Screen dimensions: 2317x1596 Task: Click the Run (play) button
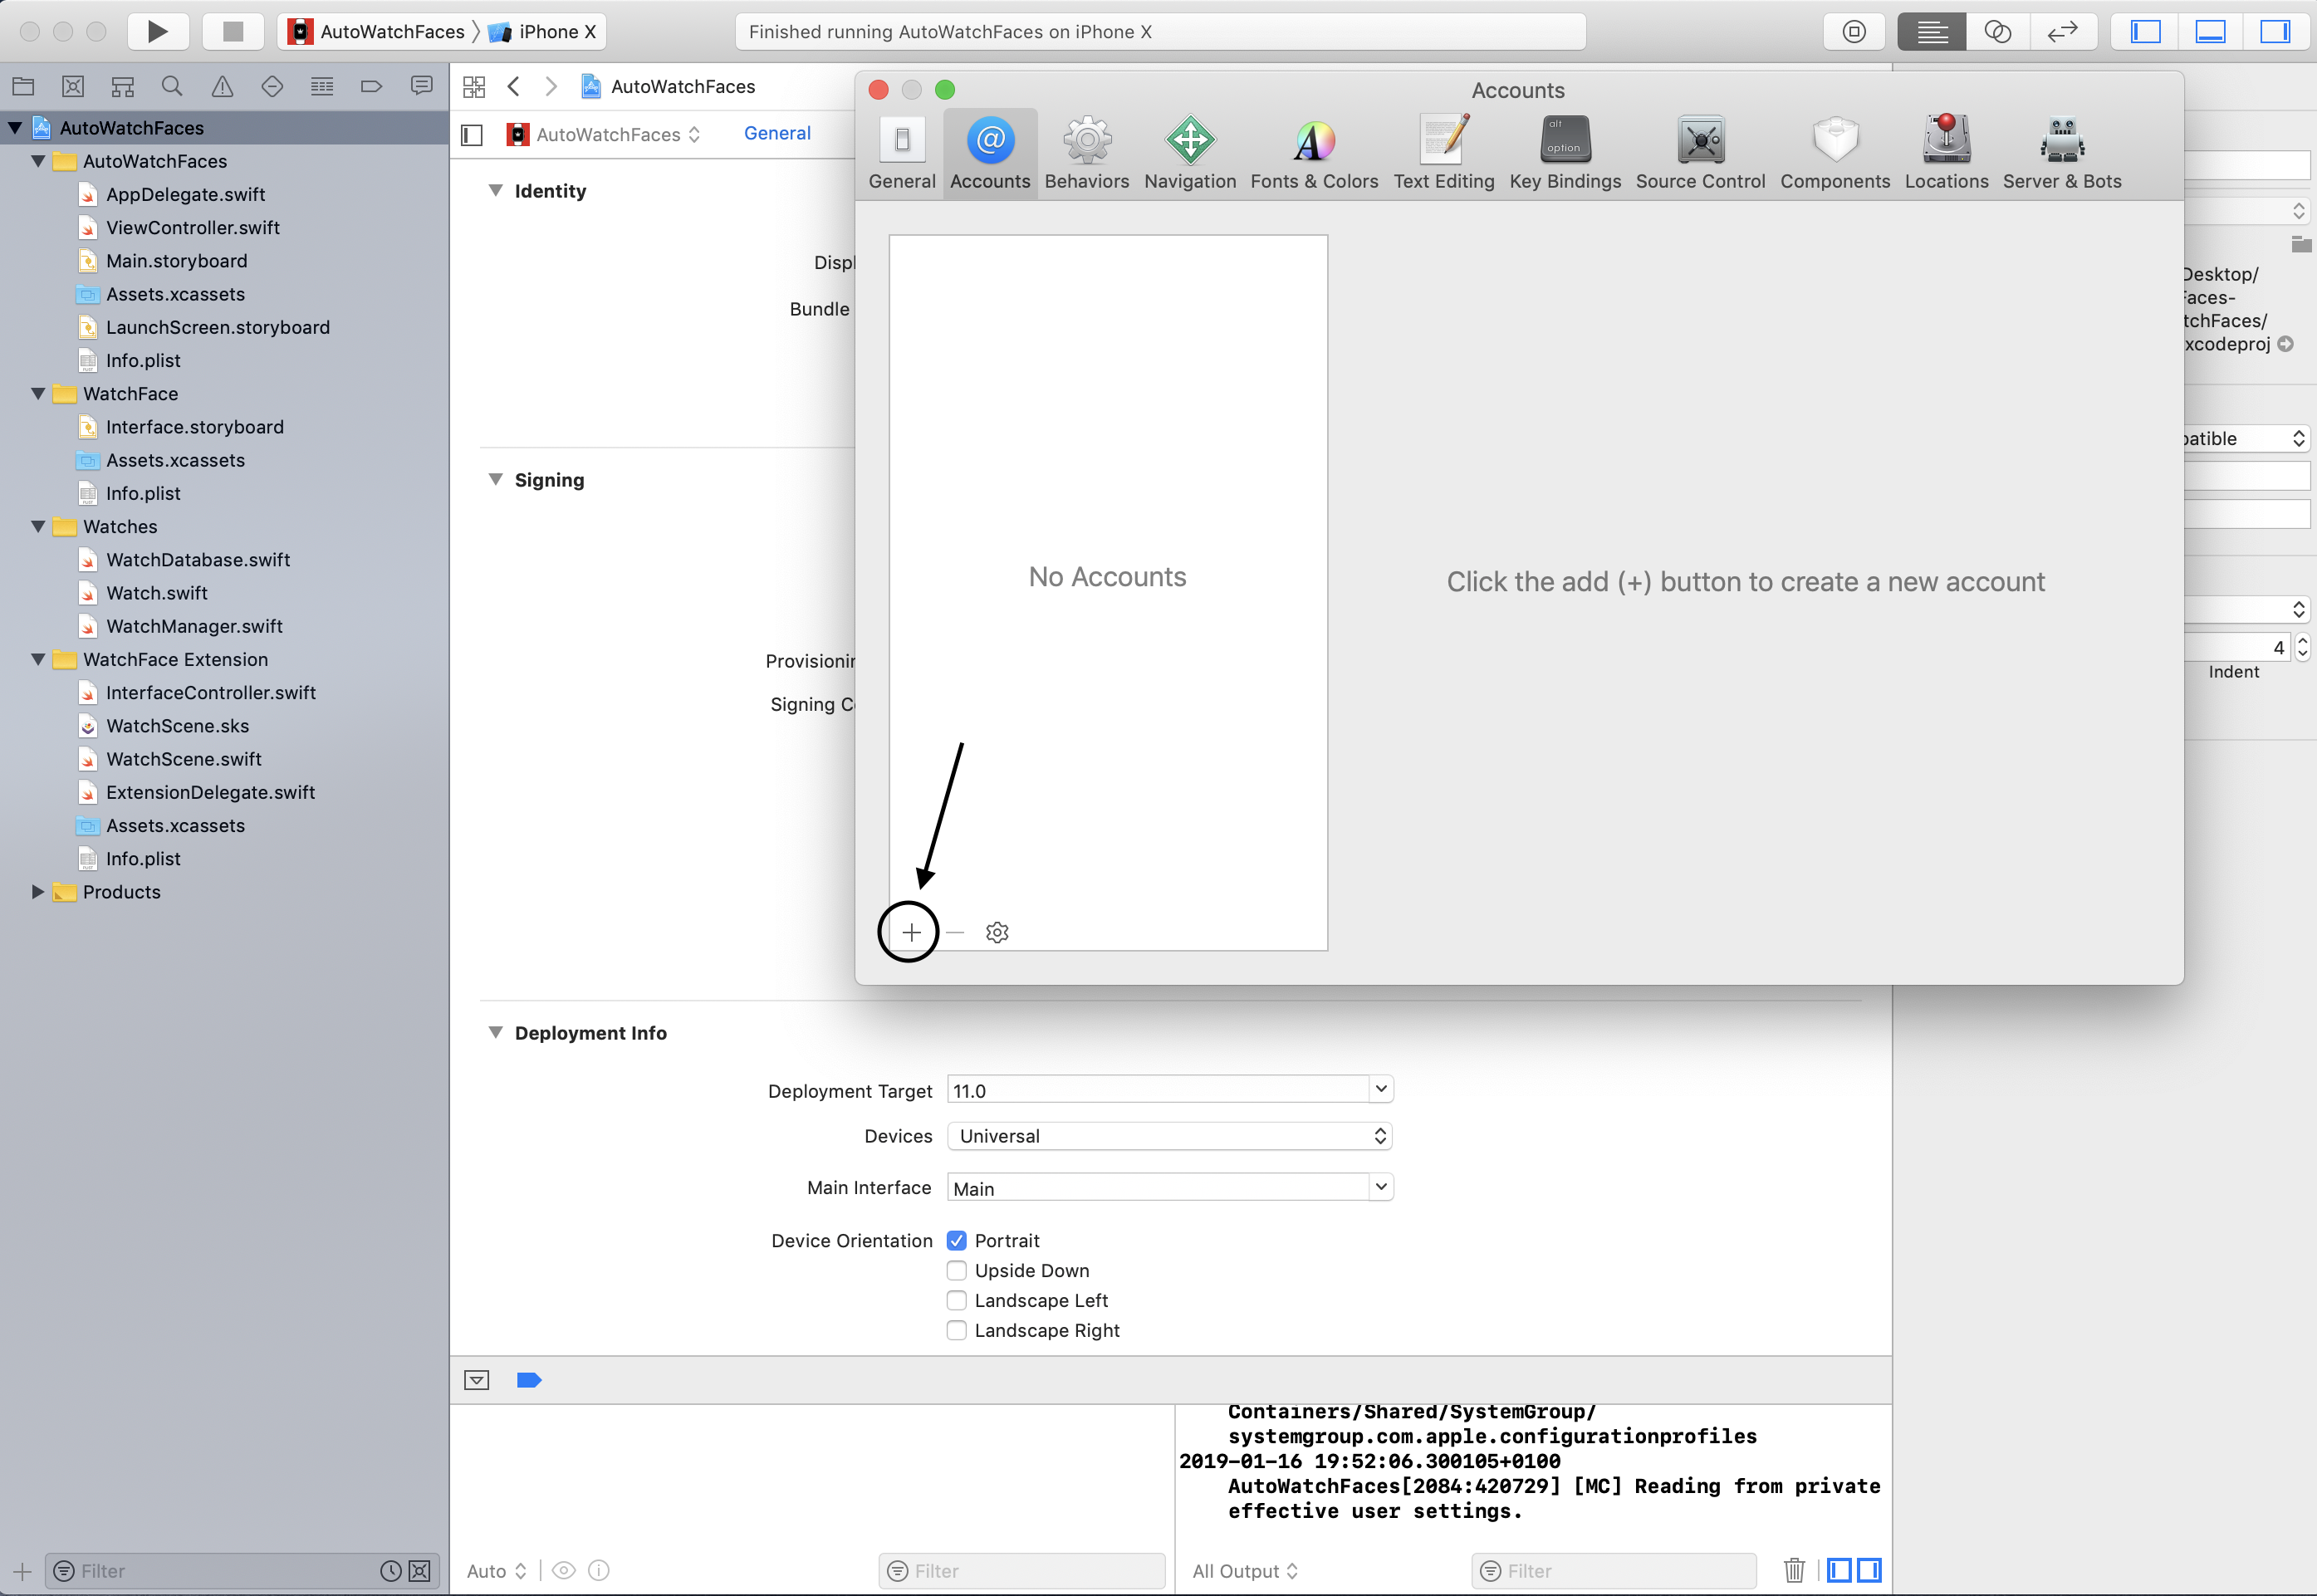click(x=157, y=31)
